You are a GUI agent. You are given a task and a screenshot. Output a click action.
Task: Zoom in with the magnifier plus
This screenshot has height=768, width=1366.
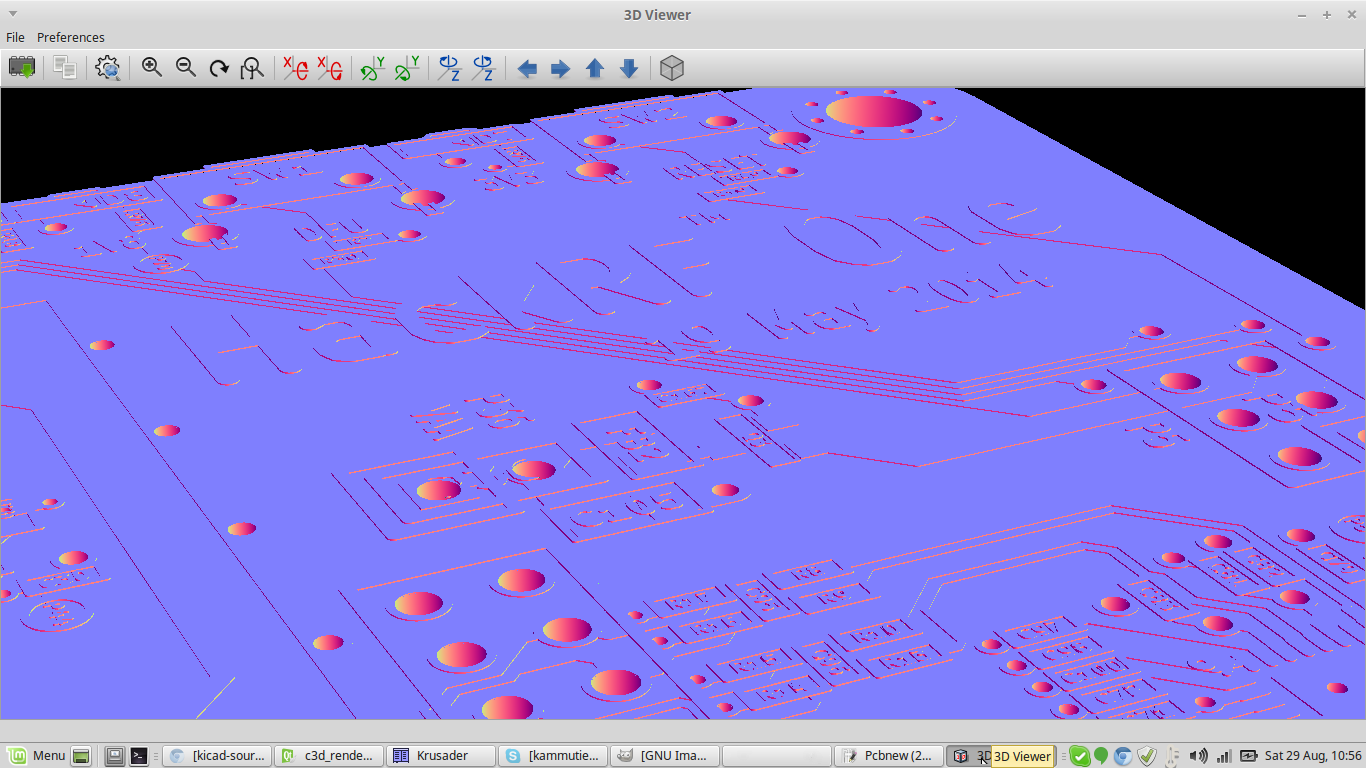(x=152, y=68)
